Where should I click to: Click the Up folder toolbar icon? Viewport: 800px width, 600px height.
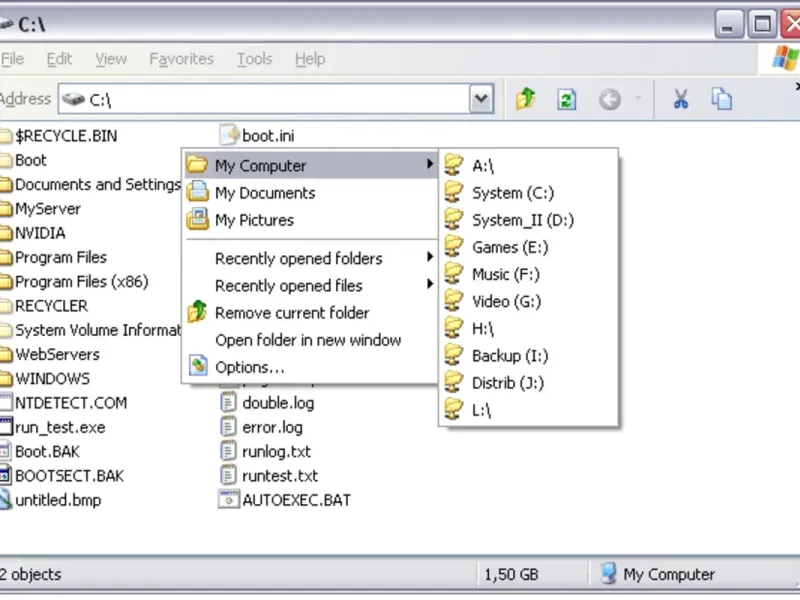pyautogui.click(x=526, y=98)
